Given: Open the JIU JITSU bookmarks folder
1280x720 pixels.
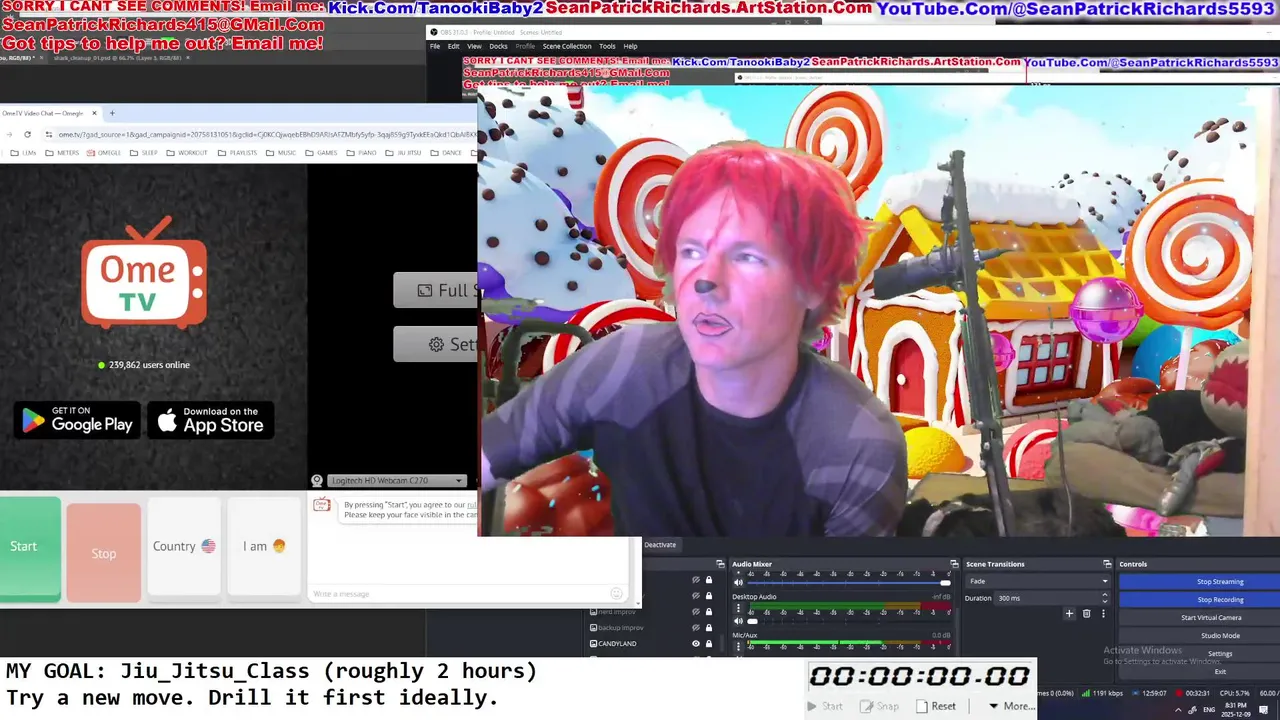Looking at the screenshot, I should click(x=403, y=153).
